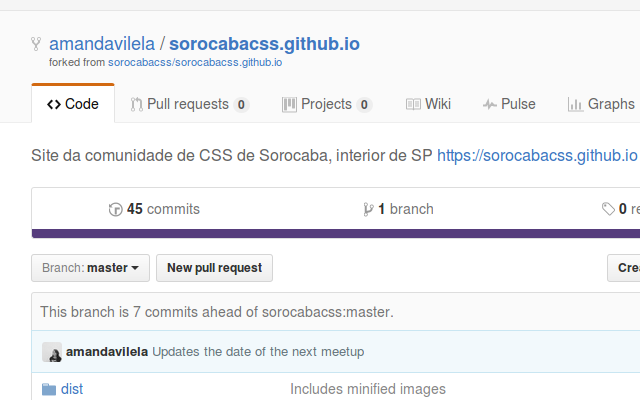
Task: Open the sorocabacss.github.io repository title link
Action: tap(264, 44)
